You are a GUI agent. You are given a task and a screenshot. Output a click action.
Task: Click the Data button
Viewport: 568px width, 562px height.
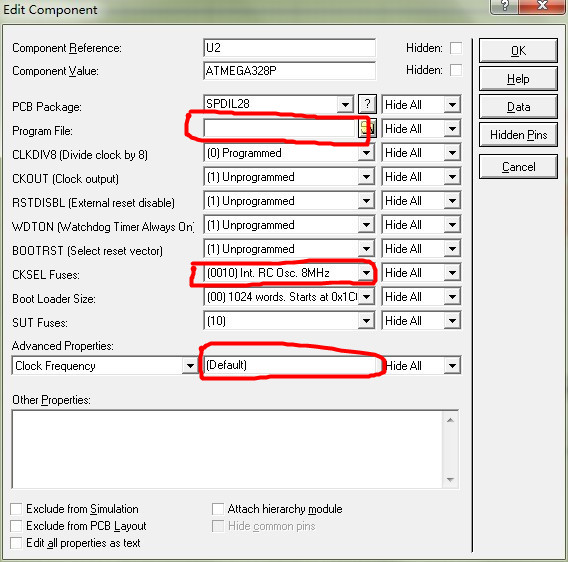(x=518, y=107)
